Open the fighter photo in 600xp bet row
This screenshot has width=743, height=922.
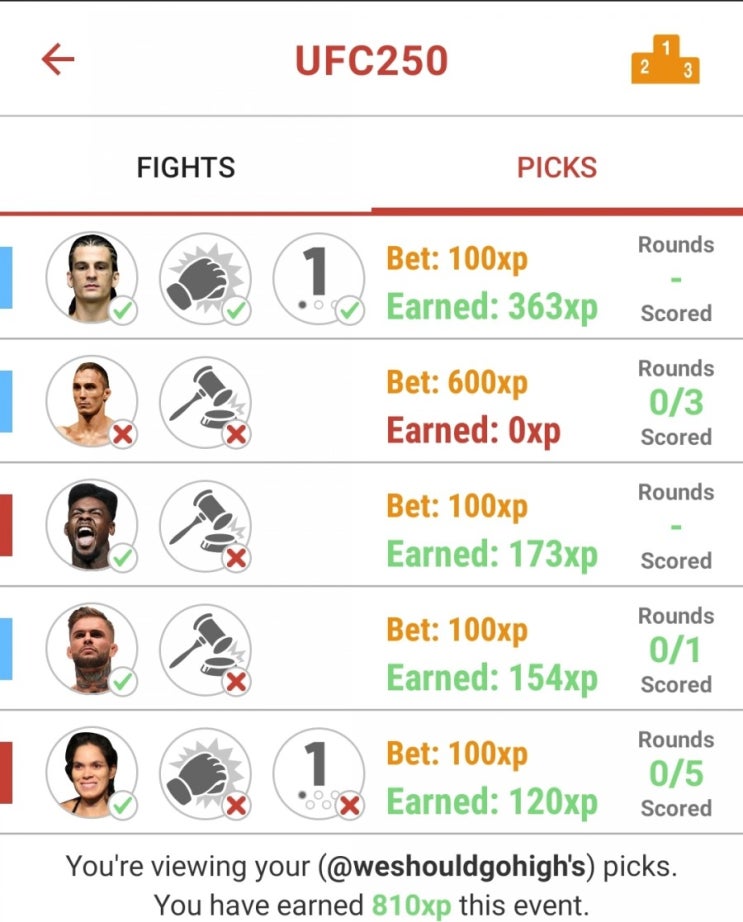coord(92,402)
